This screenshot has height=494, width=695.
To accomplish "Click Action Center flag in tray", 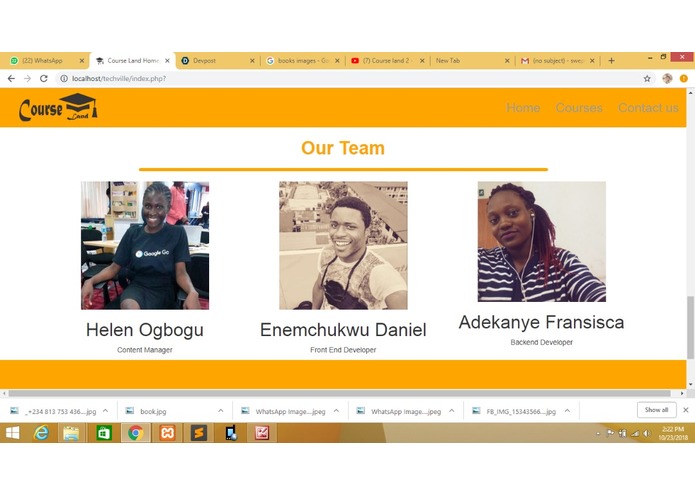I will pos(610,433).
